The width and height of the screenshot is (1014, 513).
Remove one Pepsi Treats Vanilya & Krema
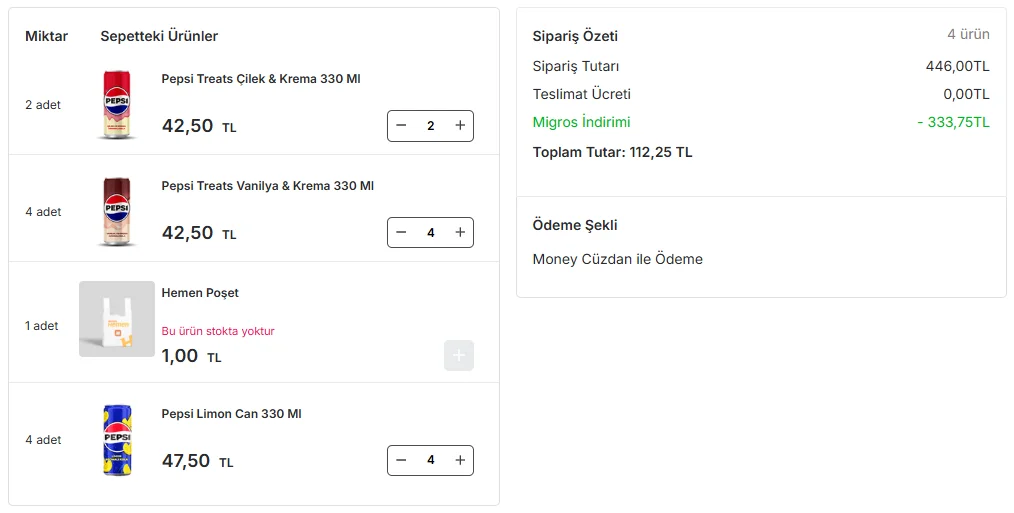401,232
